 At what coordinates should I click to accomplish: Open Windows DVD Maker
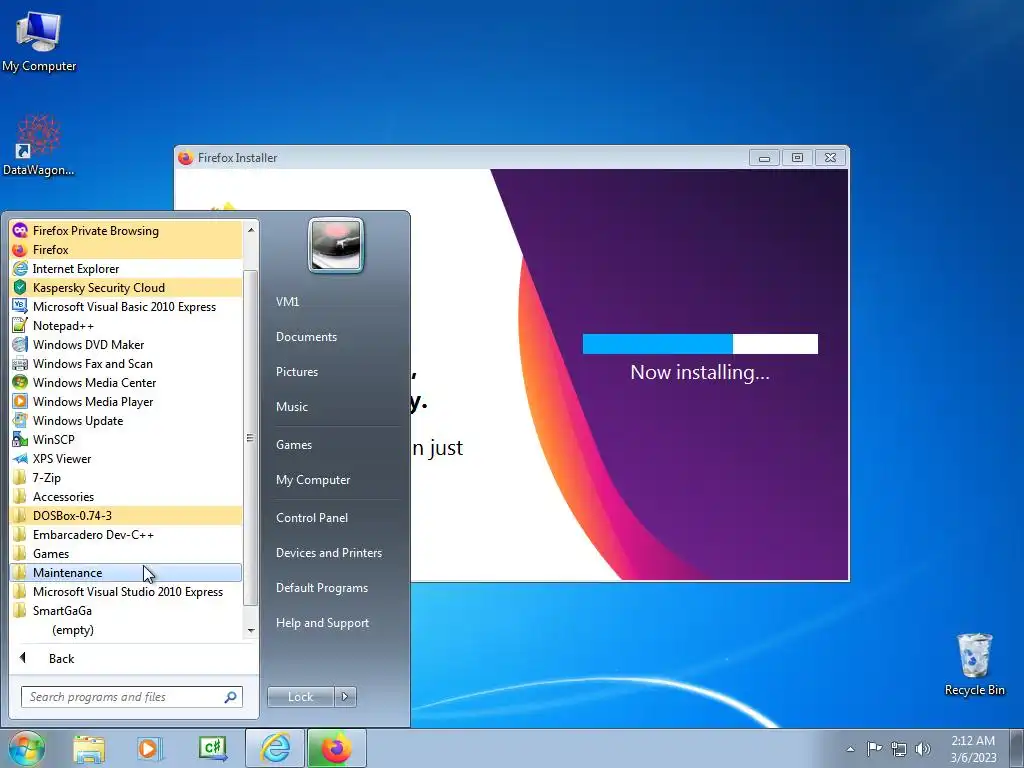point(126,344)
